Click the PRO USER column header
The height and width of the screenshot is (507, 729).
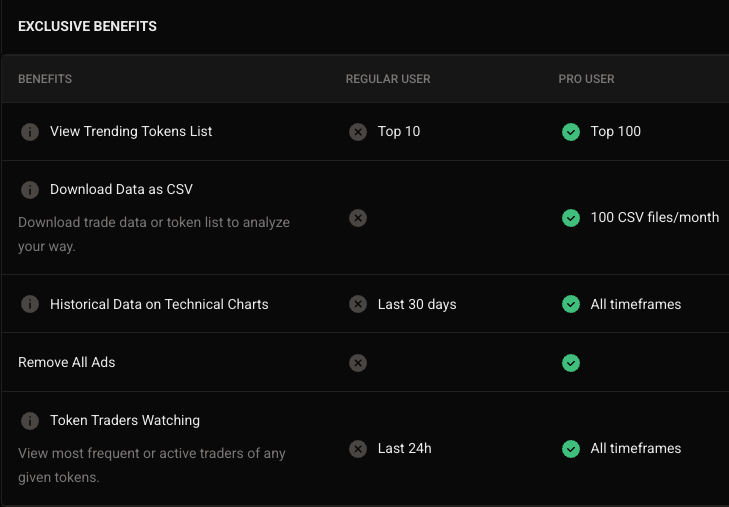[x=586, y=79]
